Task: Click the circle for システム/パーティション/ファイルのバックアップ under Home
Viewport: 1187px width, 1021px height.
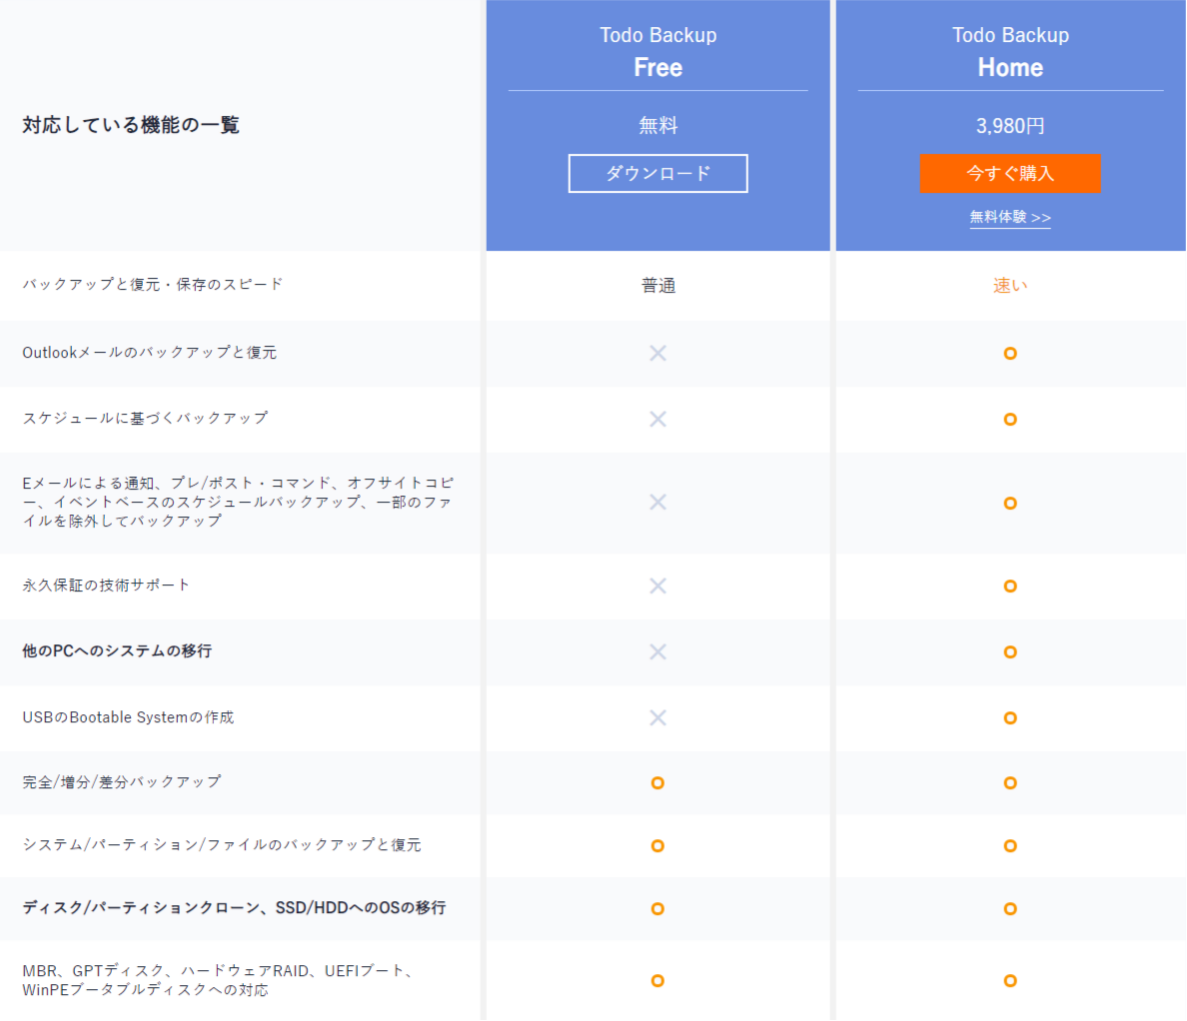Action: point(1010,845)
